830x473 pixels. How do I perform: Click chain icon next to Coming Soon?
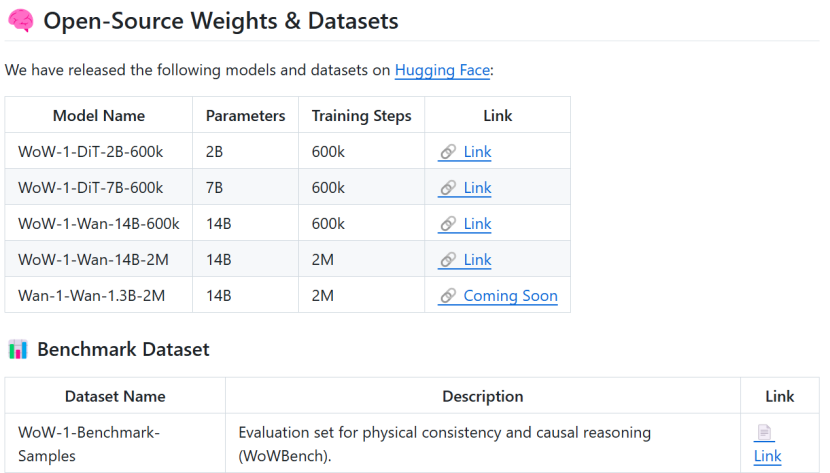click(x=448, y=296)
